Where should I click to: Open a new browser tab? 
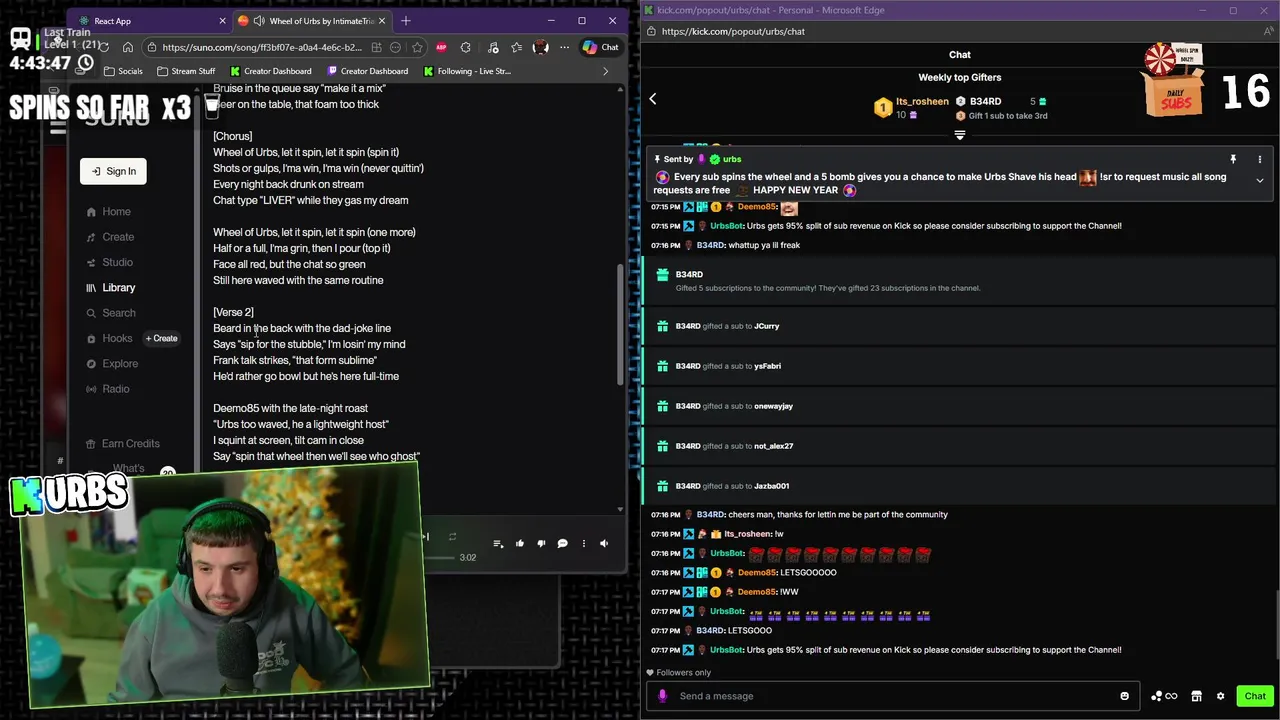[406, 20]
